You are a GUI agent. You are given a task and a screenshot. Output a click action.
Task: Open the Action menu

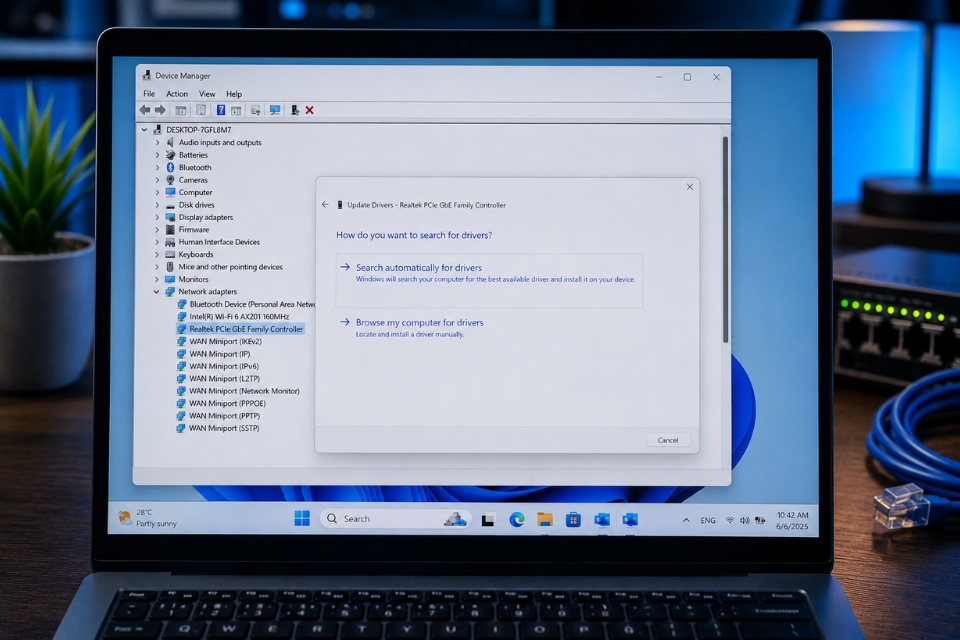click(x=177, y=94)
